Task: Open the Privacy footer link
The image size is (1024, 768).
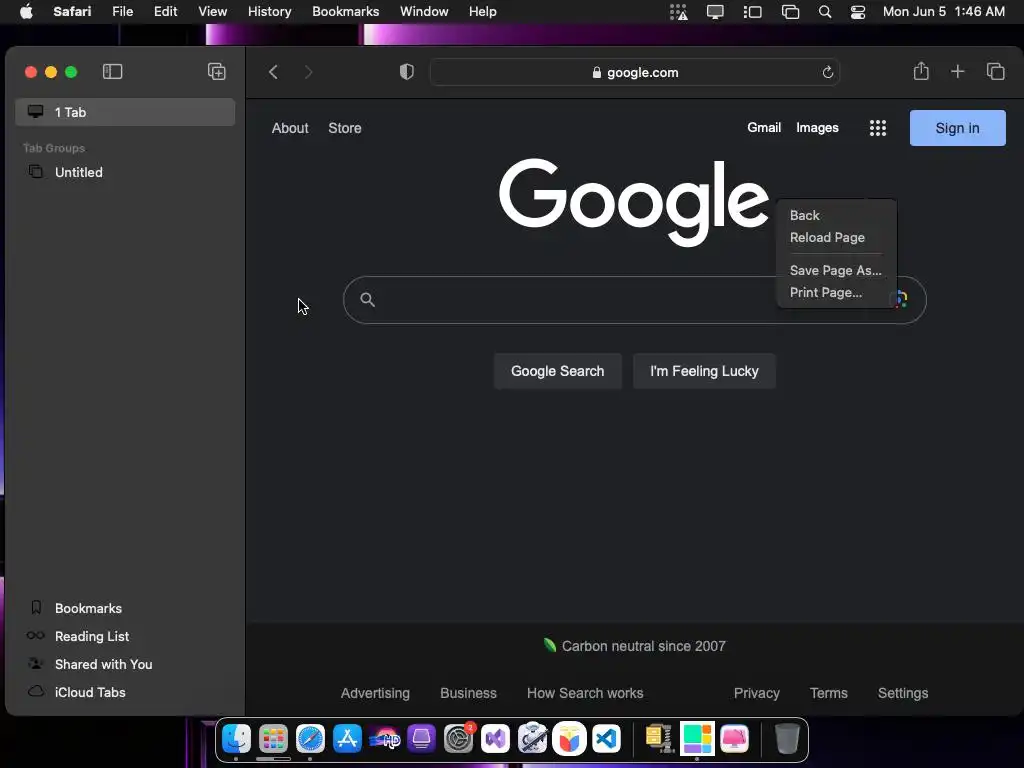Action: point(756,693)
